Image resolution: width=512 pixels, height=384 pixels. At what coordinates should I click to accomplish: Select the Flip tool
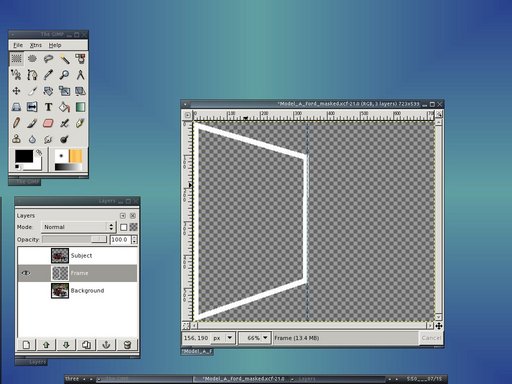point(32,107)
